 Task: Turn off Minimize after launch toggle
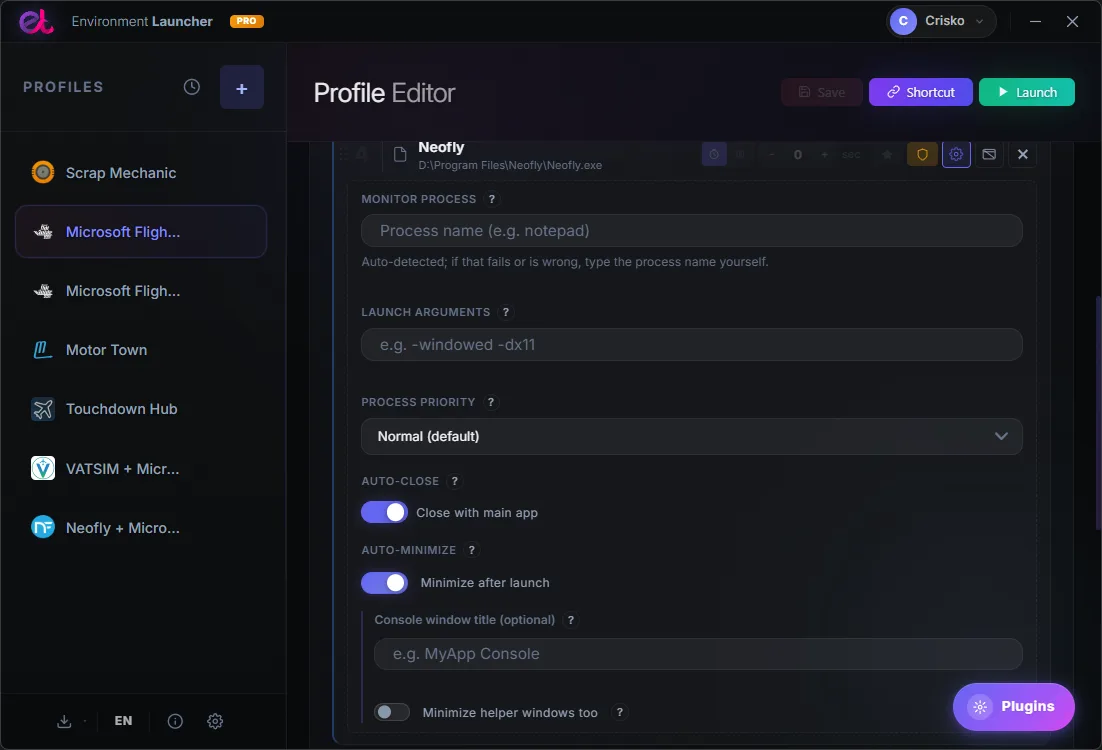click(384, 583)
